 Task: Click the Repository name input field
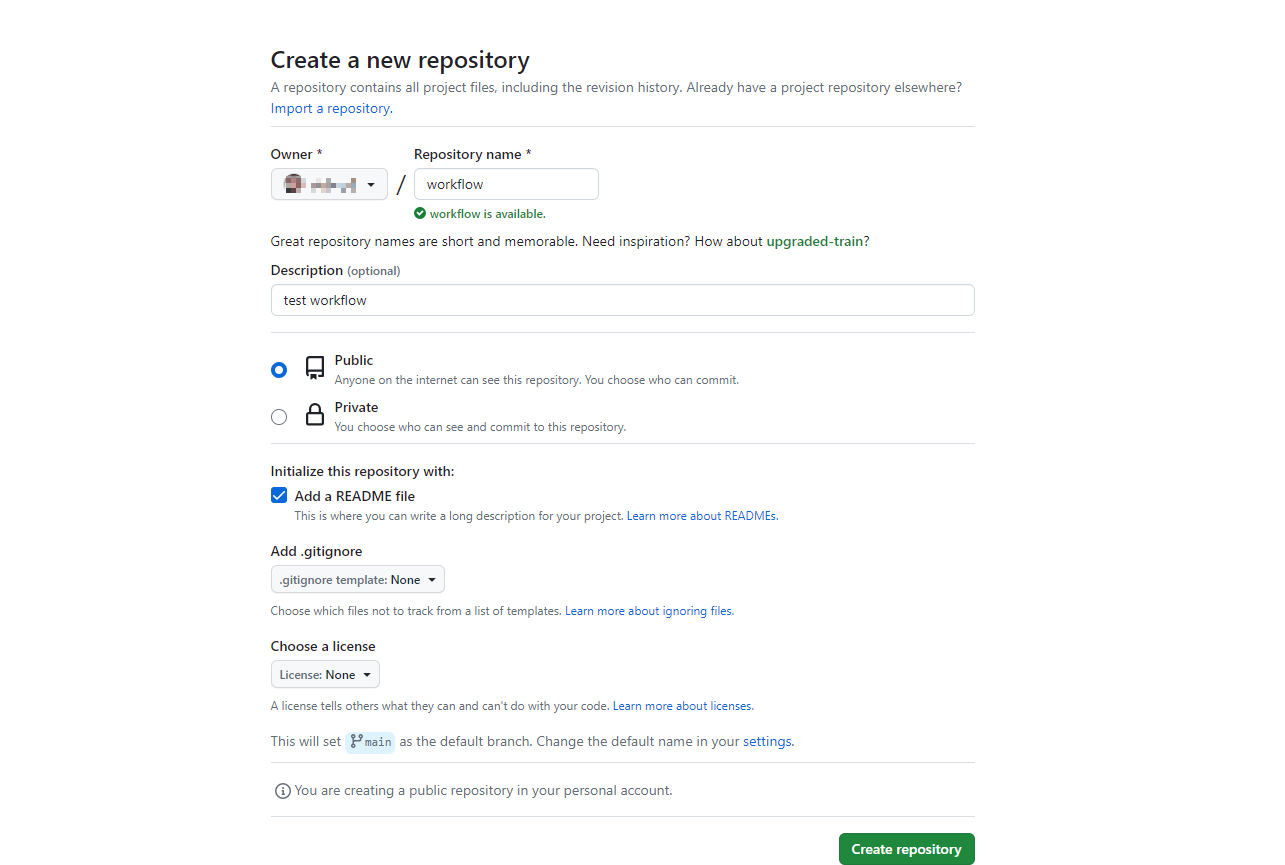click(x=506, y=184)
